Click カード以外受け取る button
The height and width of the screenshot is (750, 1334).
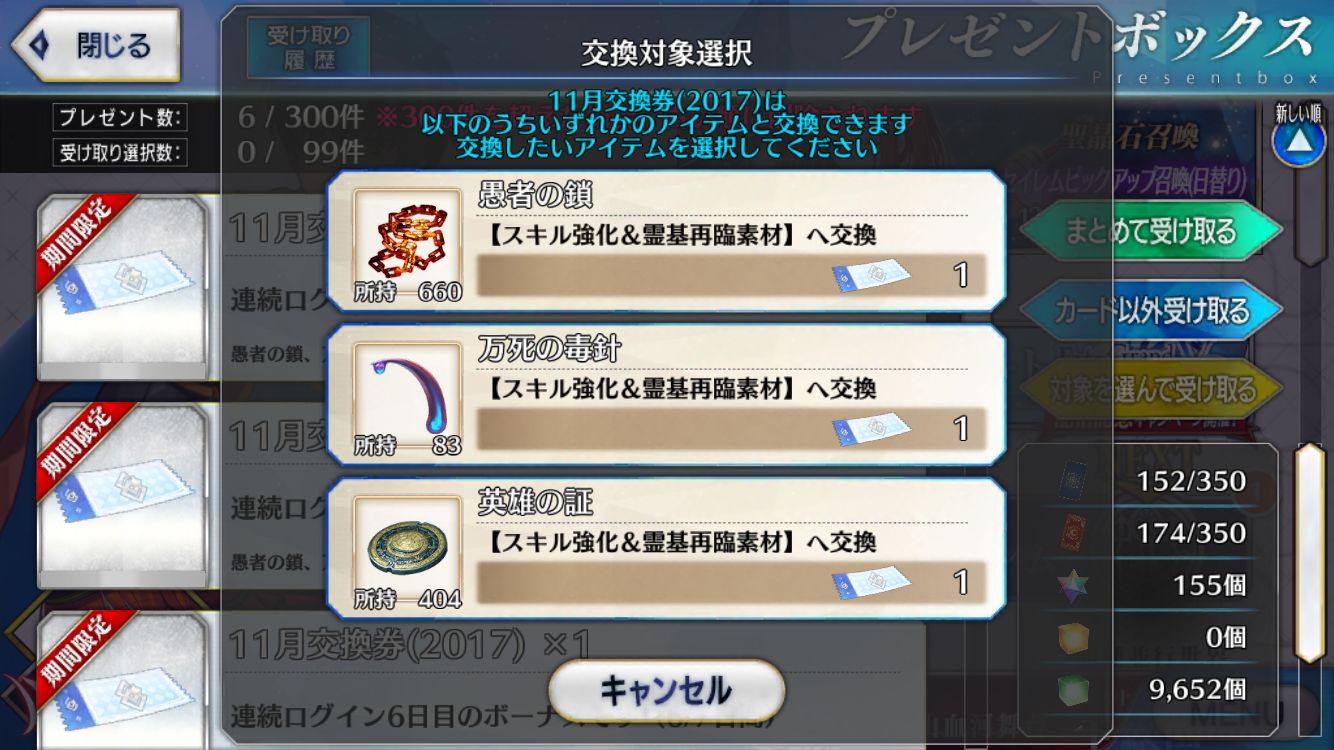(x=1151, y=311)
